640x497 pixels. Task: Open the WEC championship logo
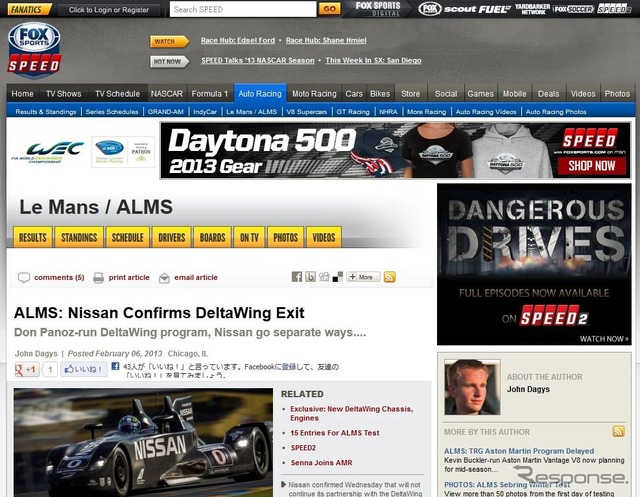[48, 152]
